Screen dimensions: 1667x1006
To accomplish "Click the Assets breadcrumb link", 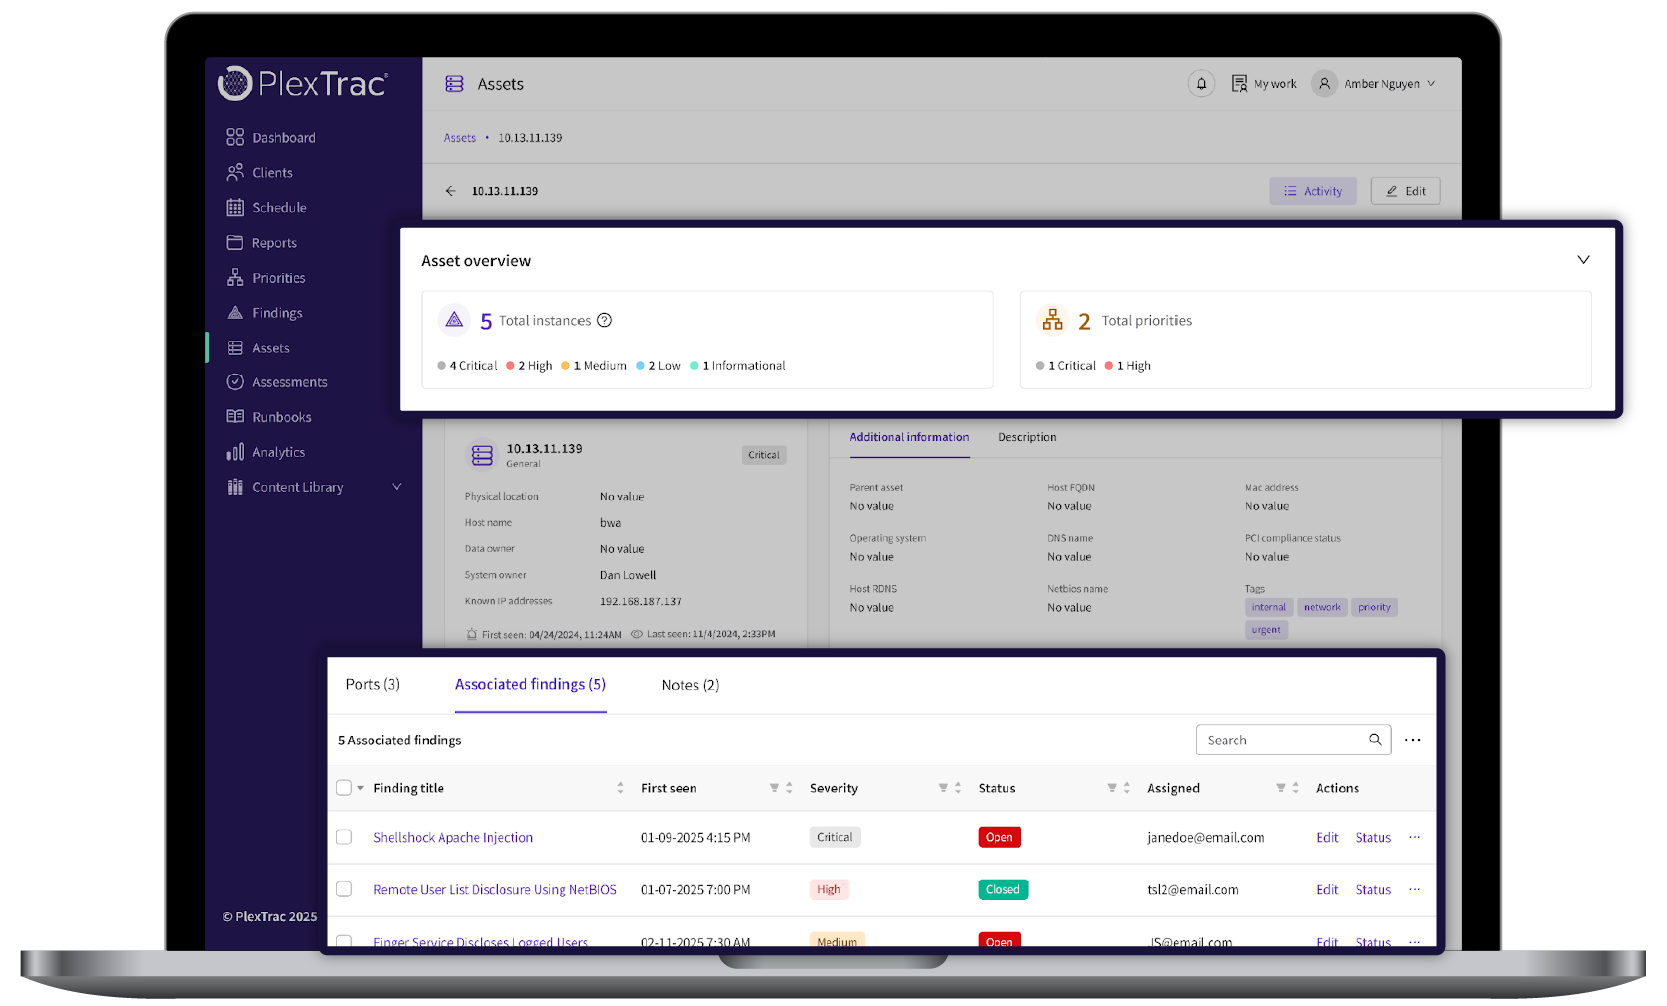I will point(460,138).
